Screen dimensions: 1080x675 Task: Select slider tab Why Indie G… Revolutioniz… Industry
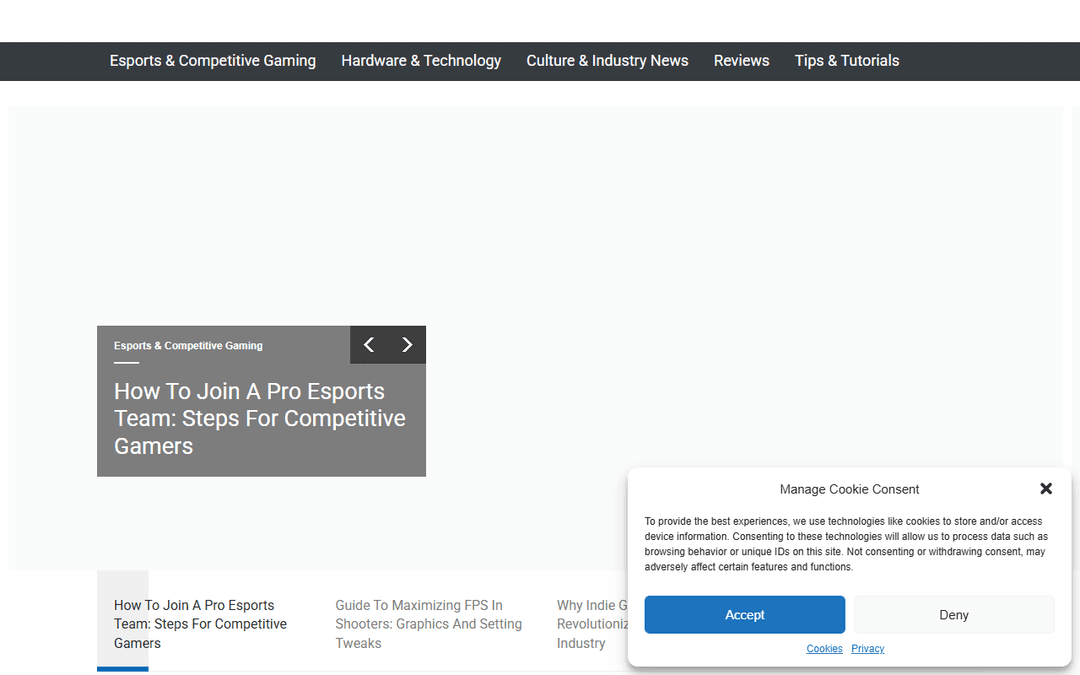tap(592, 624)
